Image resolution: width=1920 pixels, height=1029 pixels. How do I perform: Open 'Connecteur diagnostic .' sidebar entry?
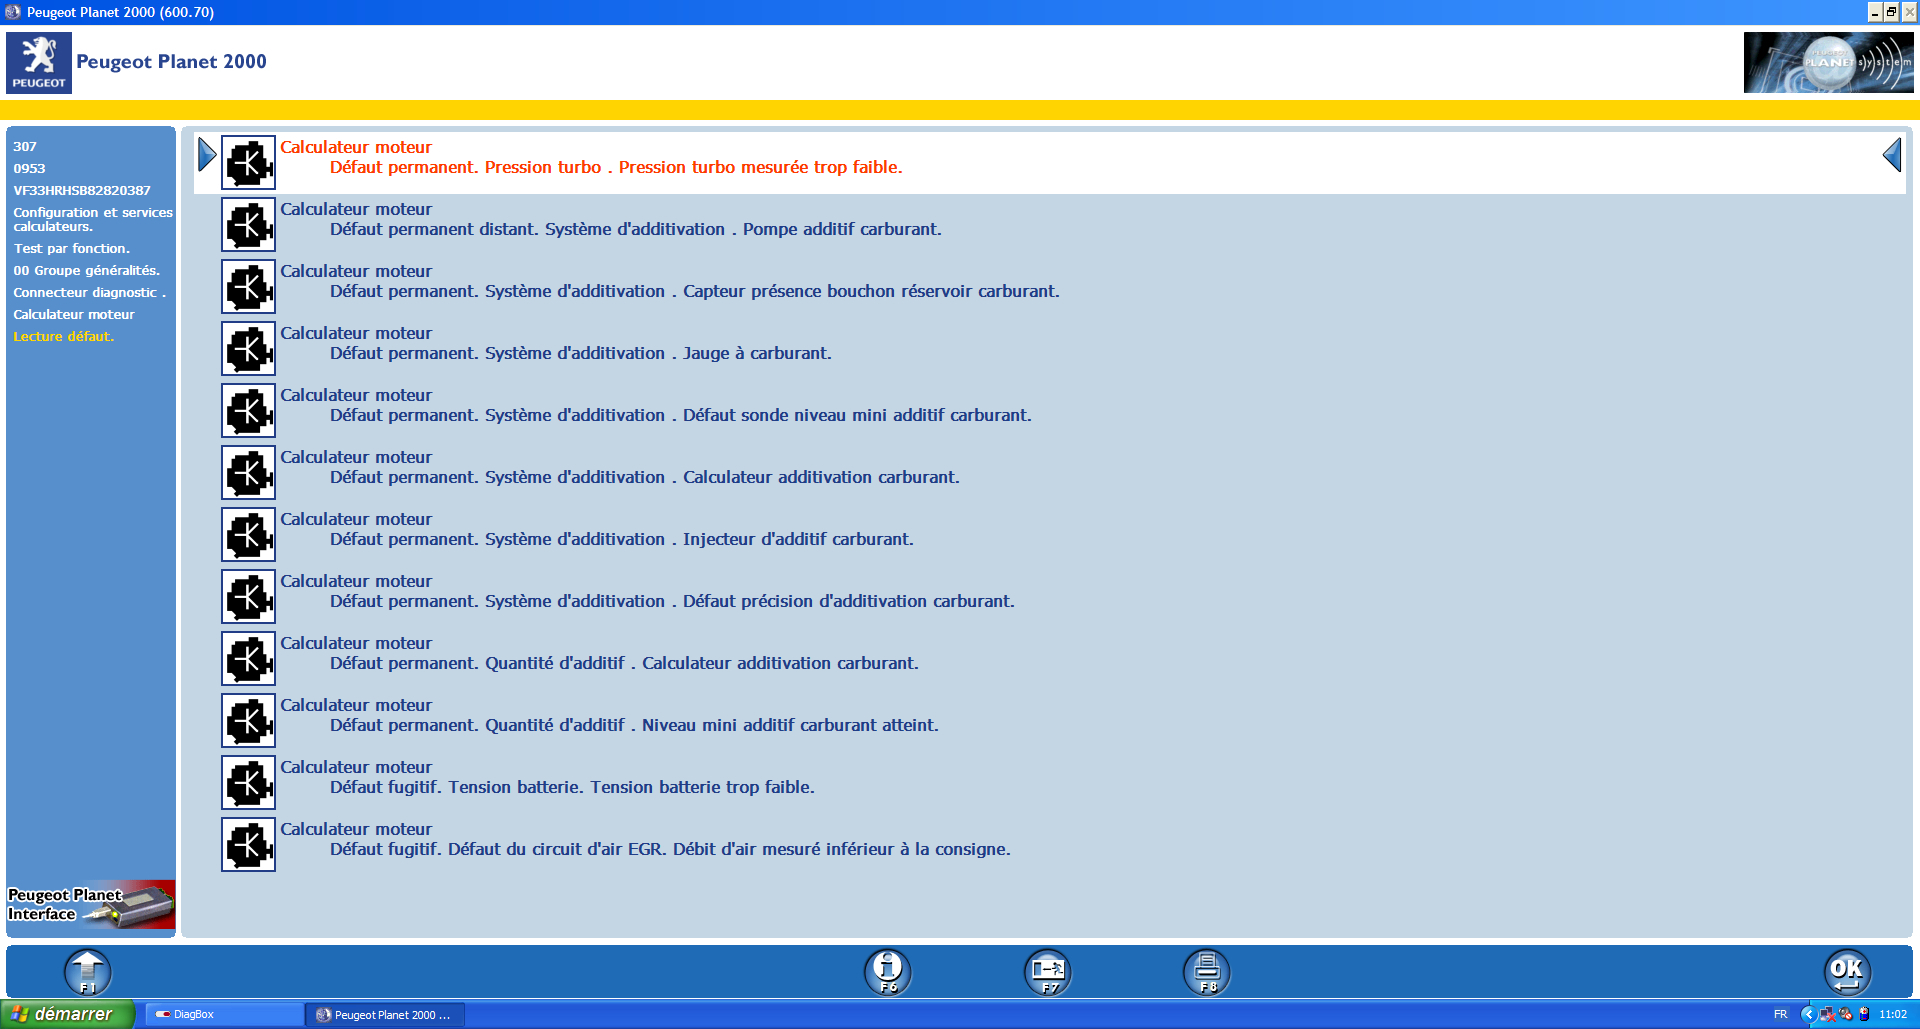89,292
